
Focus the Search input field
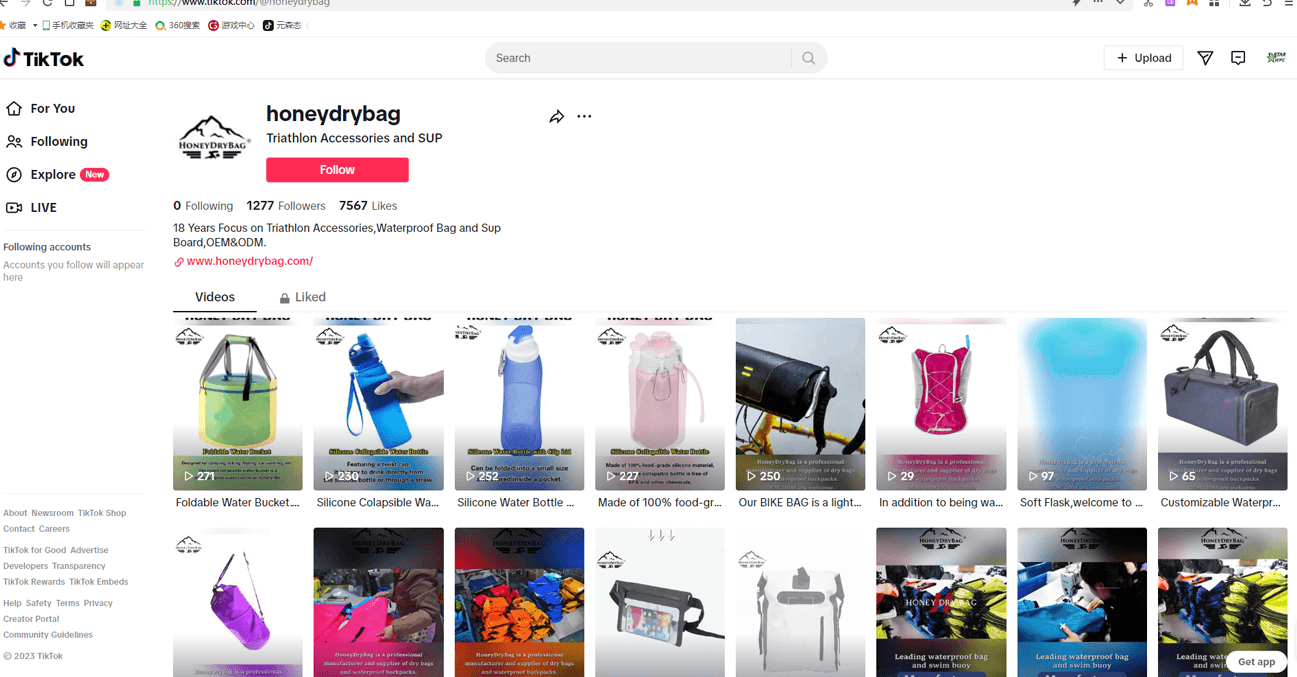point(639,58)
